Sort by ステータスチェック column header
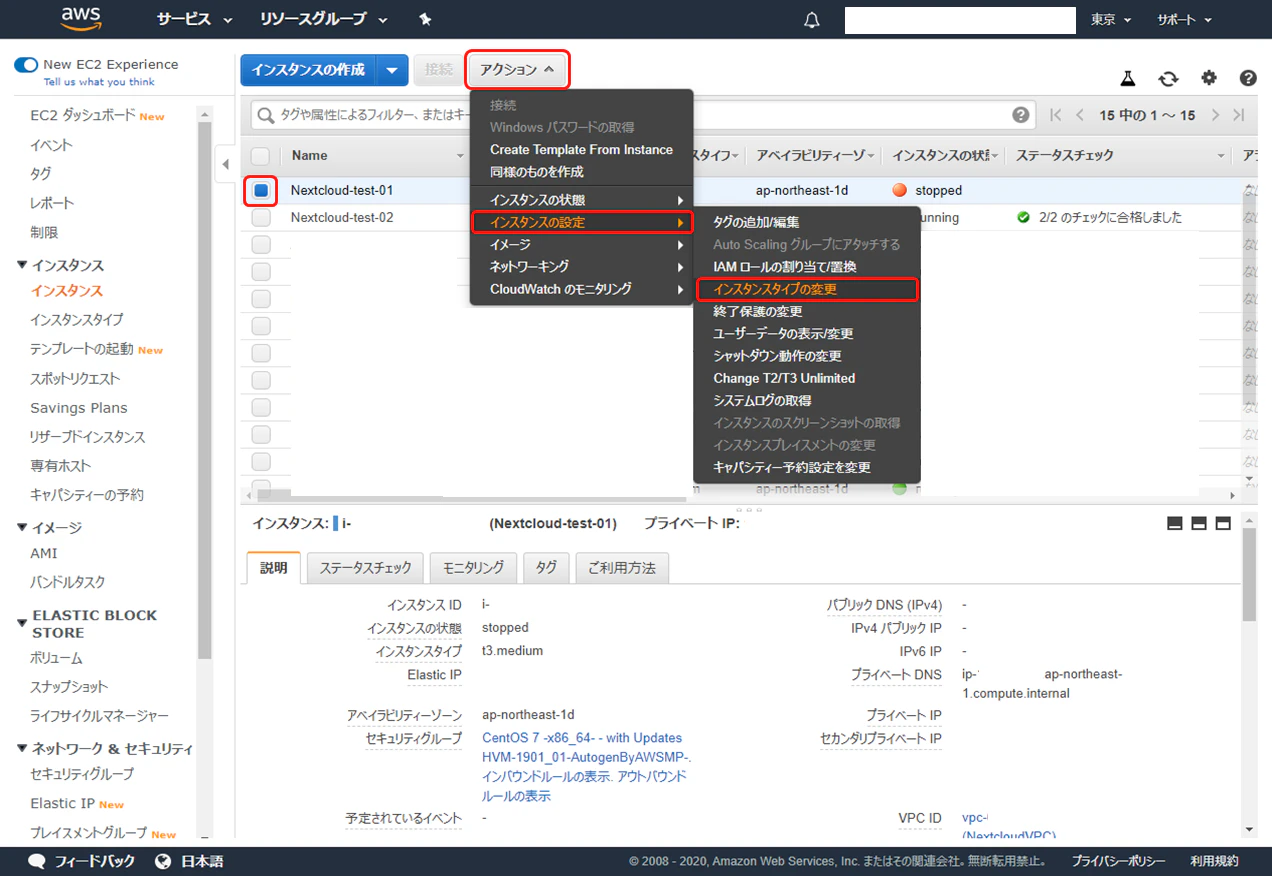This screenshot has width=1272, height=876. pyautogui.click(x=1121, y=155)
